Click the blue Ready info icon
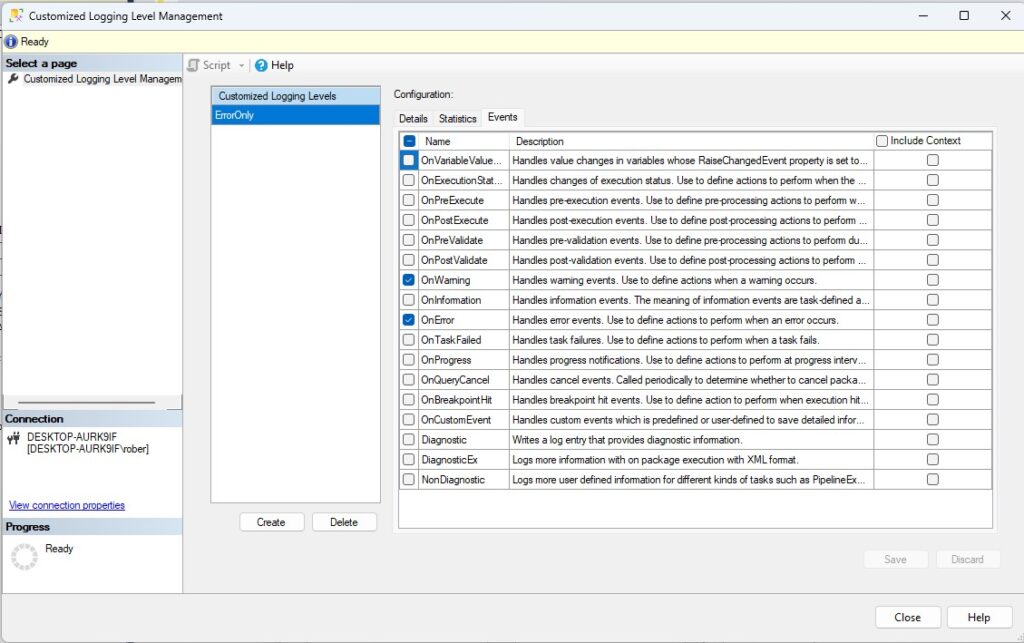 tap(10, 41)
